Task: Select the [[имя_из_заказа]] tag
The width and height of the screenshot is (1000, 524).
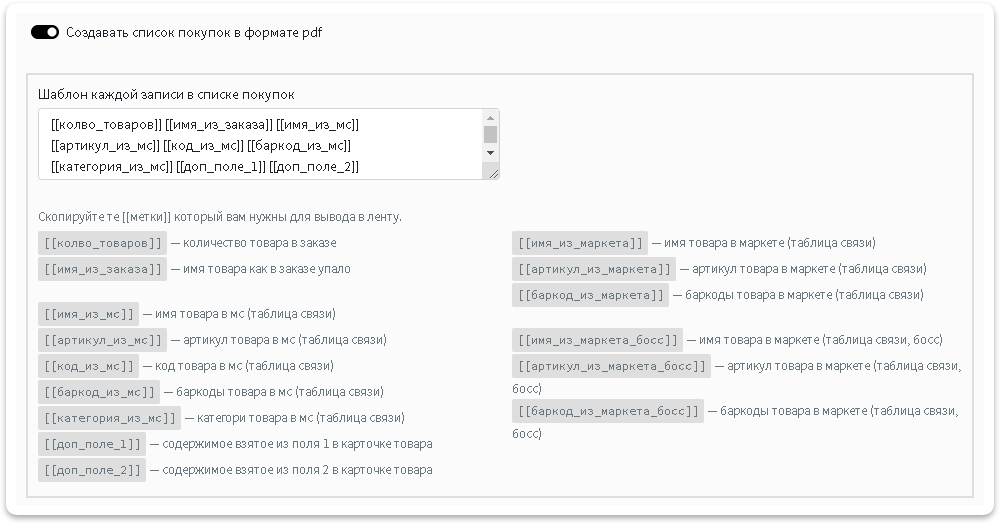Action: pos(102,269)
